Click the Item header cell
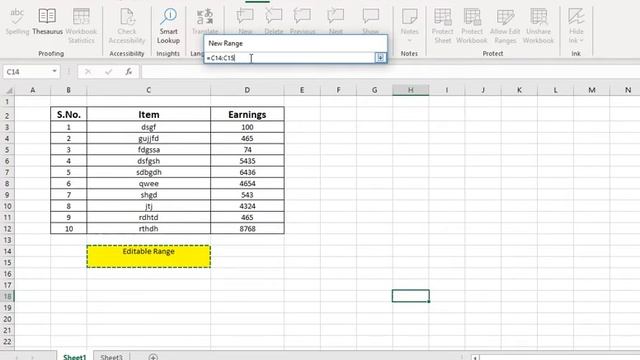 (149, 114)
